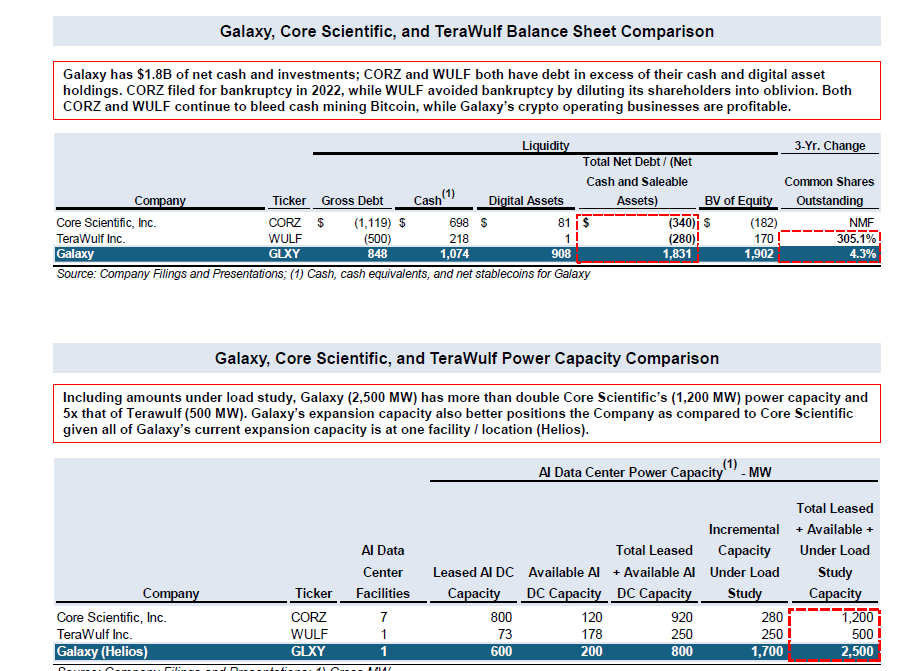Click the '3-Yr. Change' header

[829, 146]
